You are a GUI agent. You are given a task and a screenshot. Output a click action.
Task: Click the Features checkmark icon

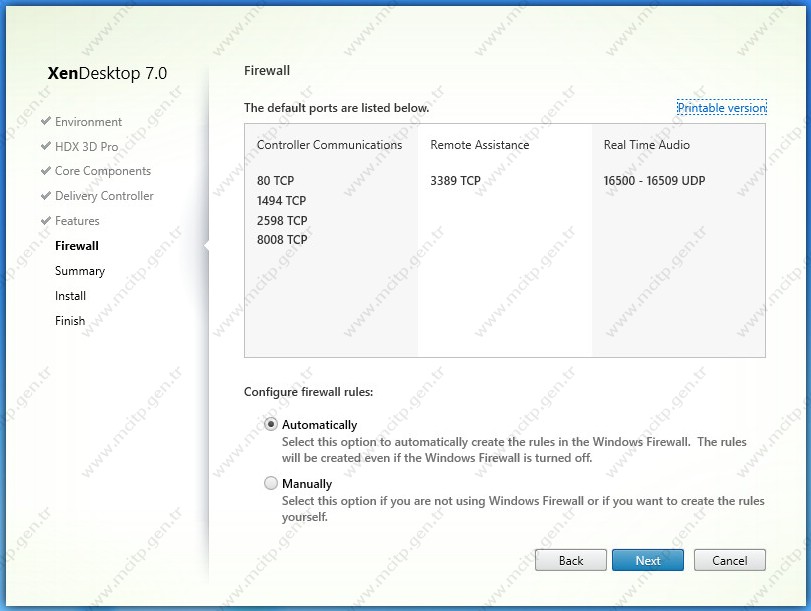point(46,220)
